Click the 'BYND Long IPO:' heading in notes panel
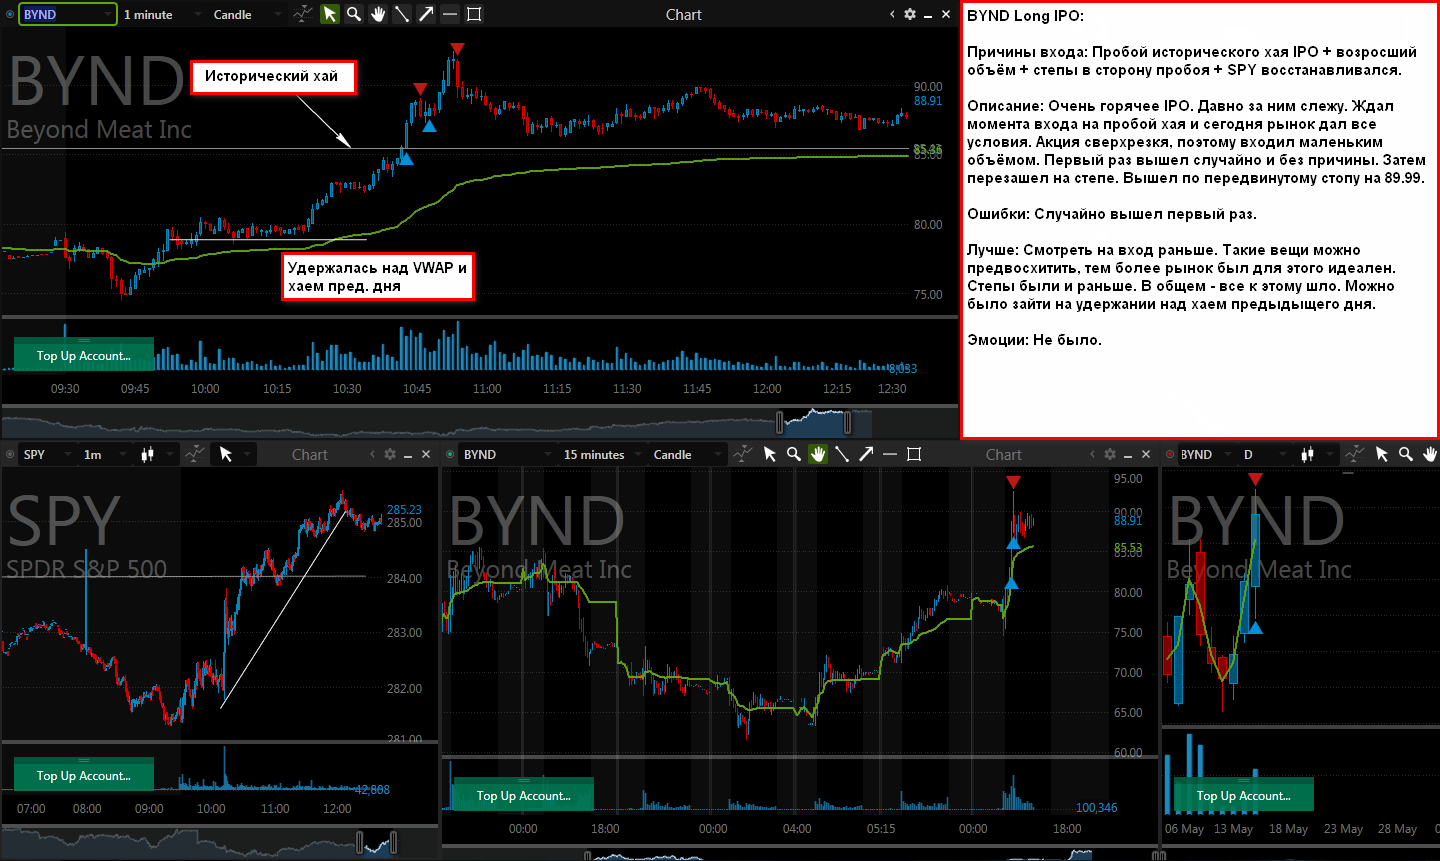Image resolution: width=1440 pixels, height=861 pixels. [1025, 15]
